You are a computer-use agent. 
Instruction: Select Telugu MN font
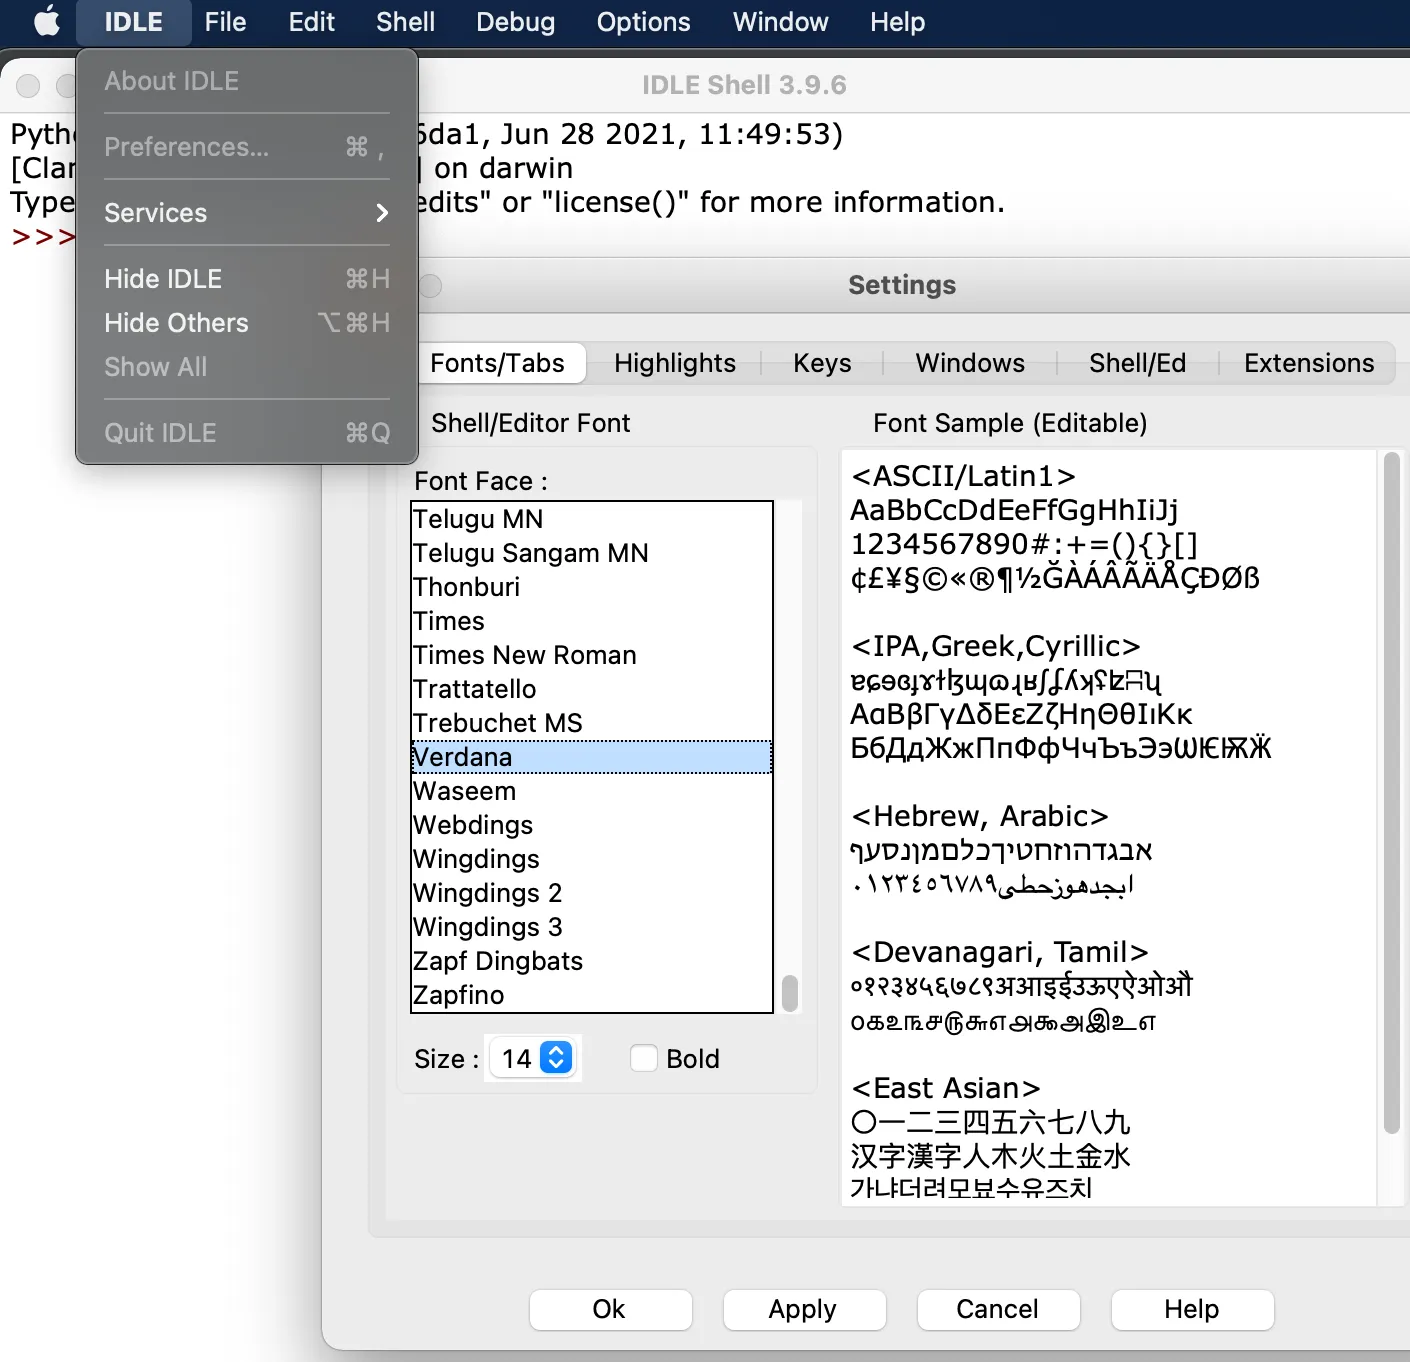coord(592,519)
